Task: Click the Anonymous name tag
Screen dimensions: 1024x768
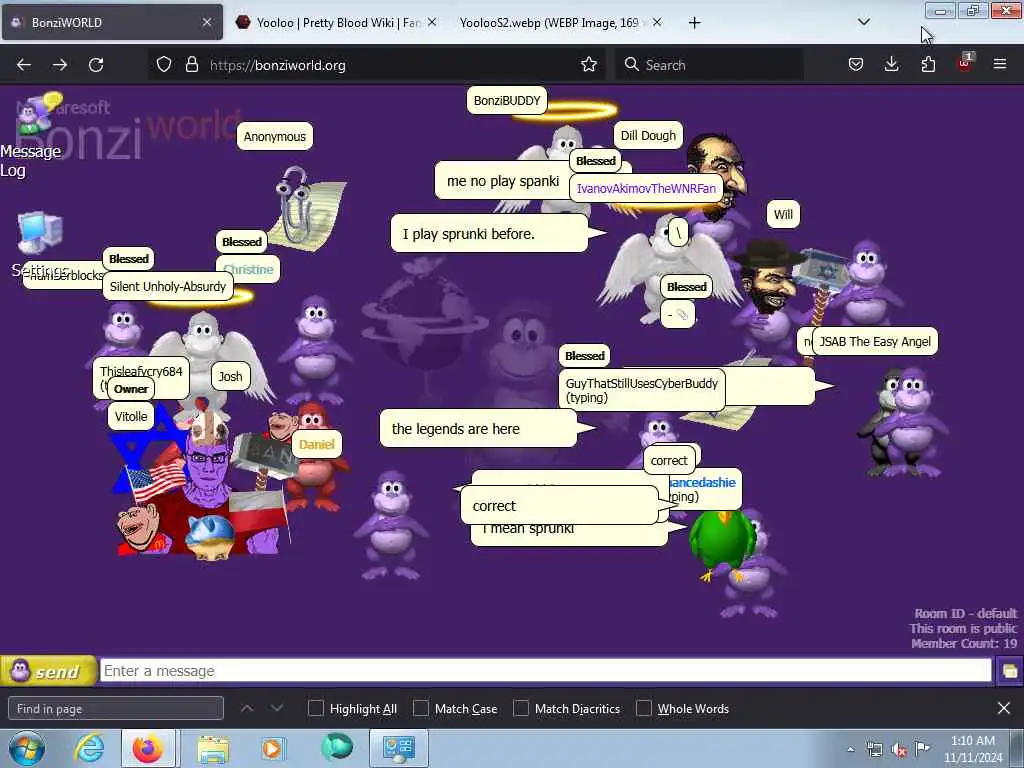Action: point(274,136)
